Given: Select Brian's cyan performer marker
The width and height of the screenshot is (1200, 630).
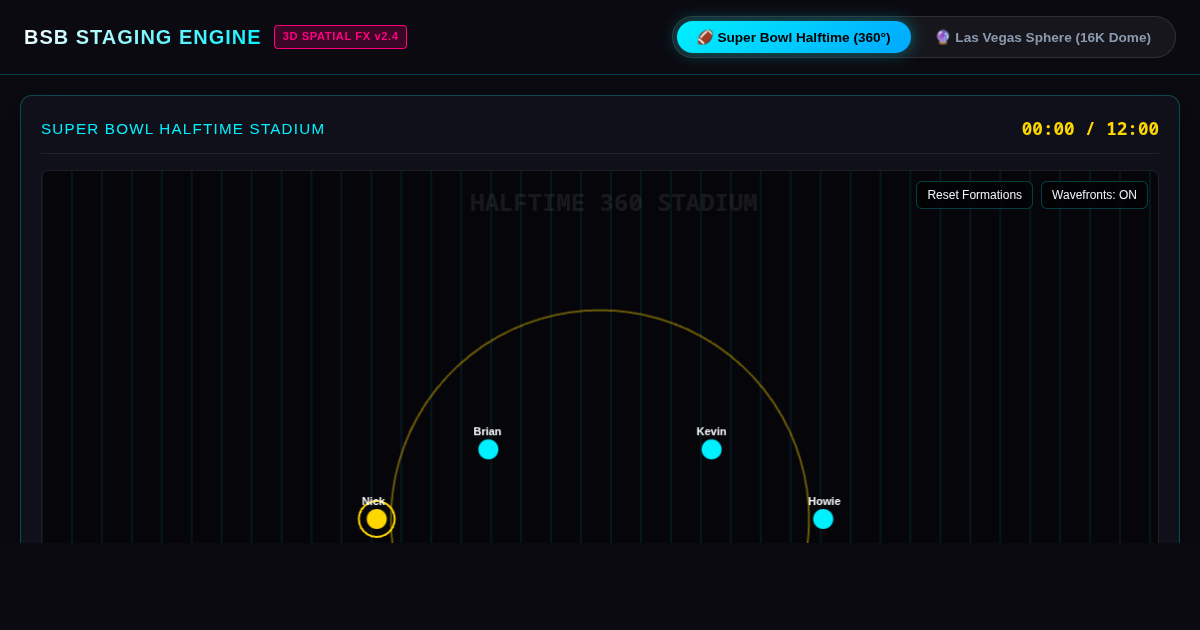Looking at the screenshot, I should [x=488, y=449].
